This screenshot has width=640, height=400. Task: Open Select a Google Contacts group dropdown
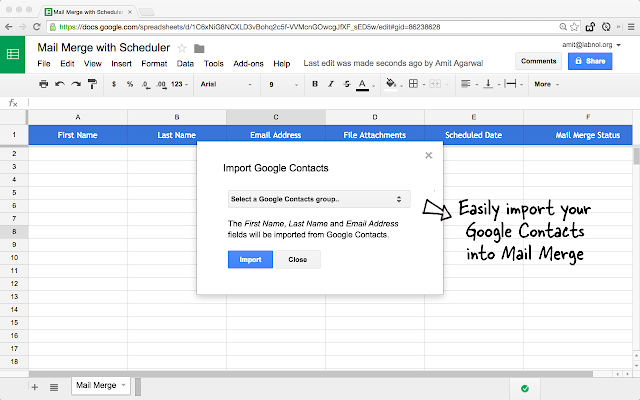(x=319, y=199)
